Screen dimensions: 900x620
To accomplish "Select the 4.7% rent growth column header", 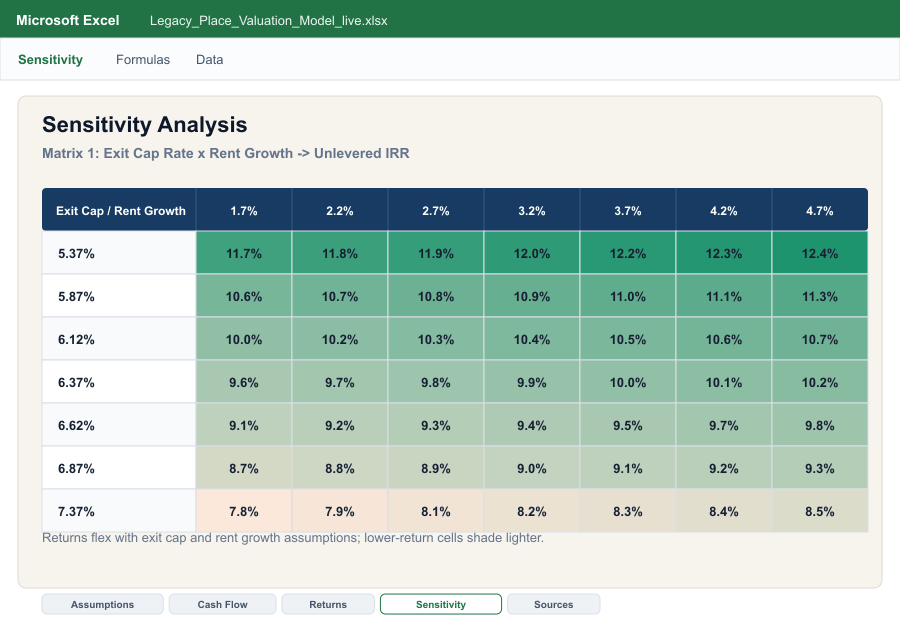I will (820, 210).
